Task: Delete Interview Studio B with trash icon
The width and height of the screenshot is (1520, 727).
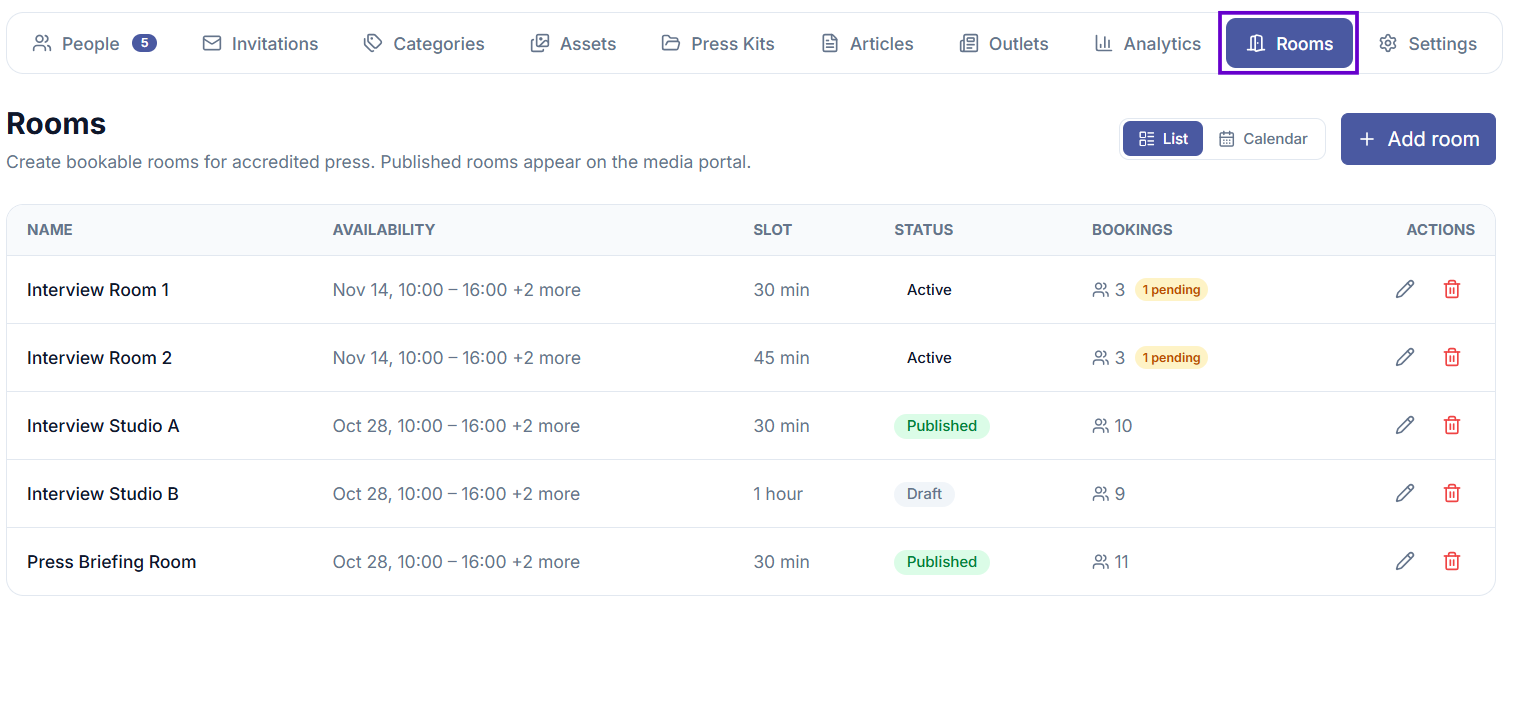Action: click(x=1452, y=493)
